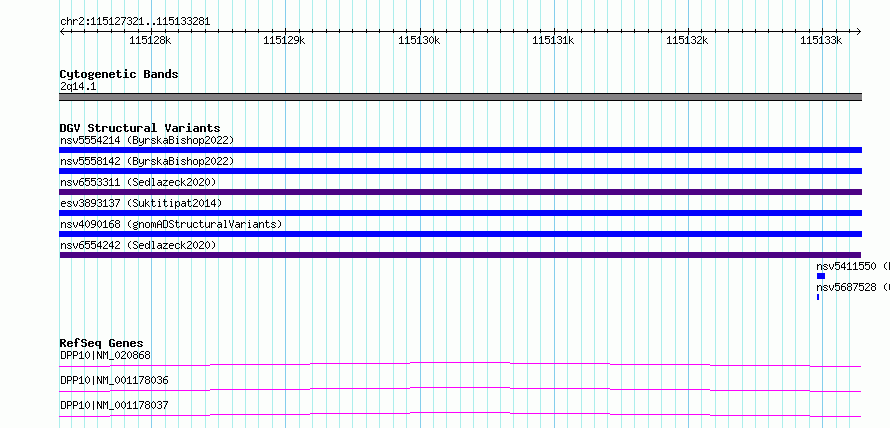Click the 115132k ruler tick label

[687, 40]
